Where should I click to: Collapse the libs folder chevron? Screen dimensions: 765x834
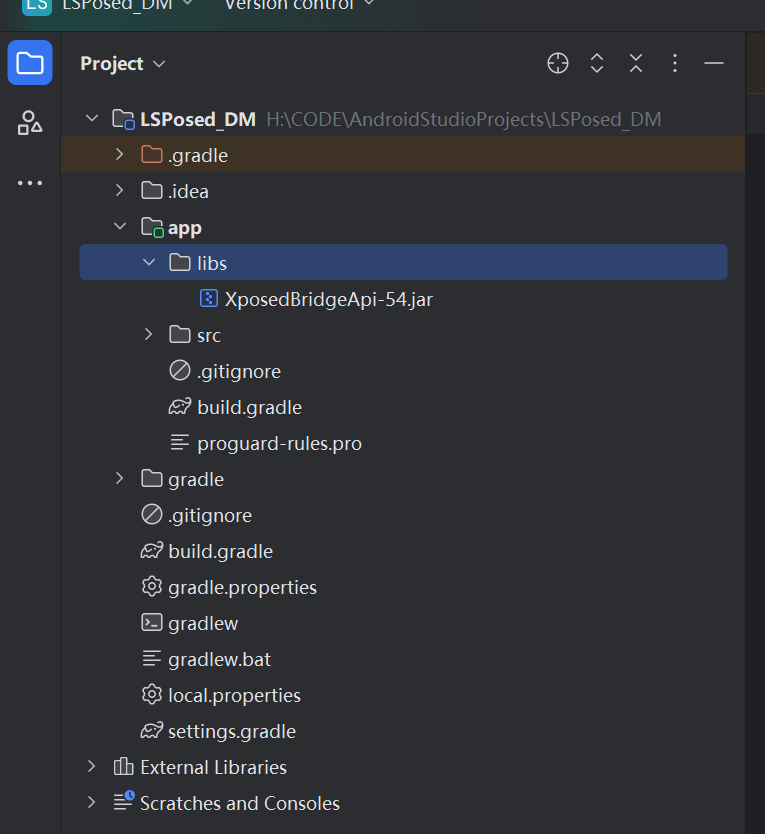[149, 263]
